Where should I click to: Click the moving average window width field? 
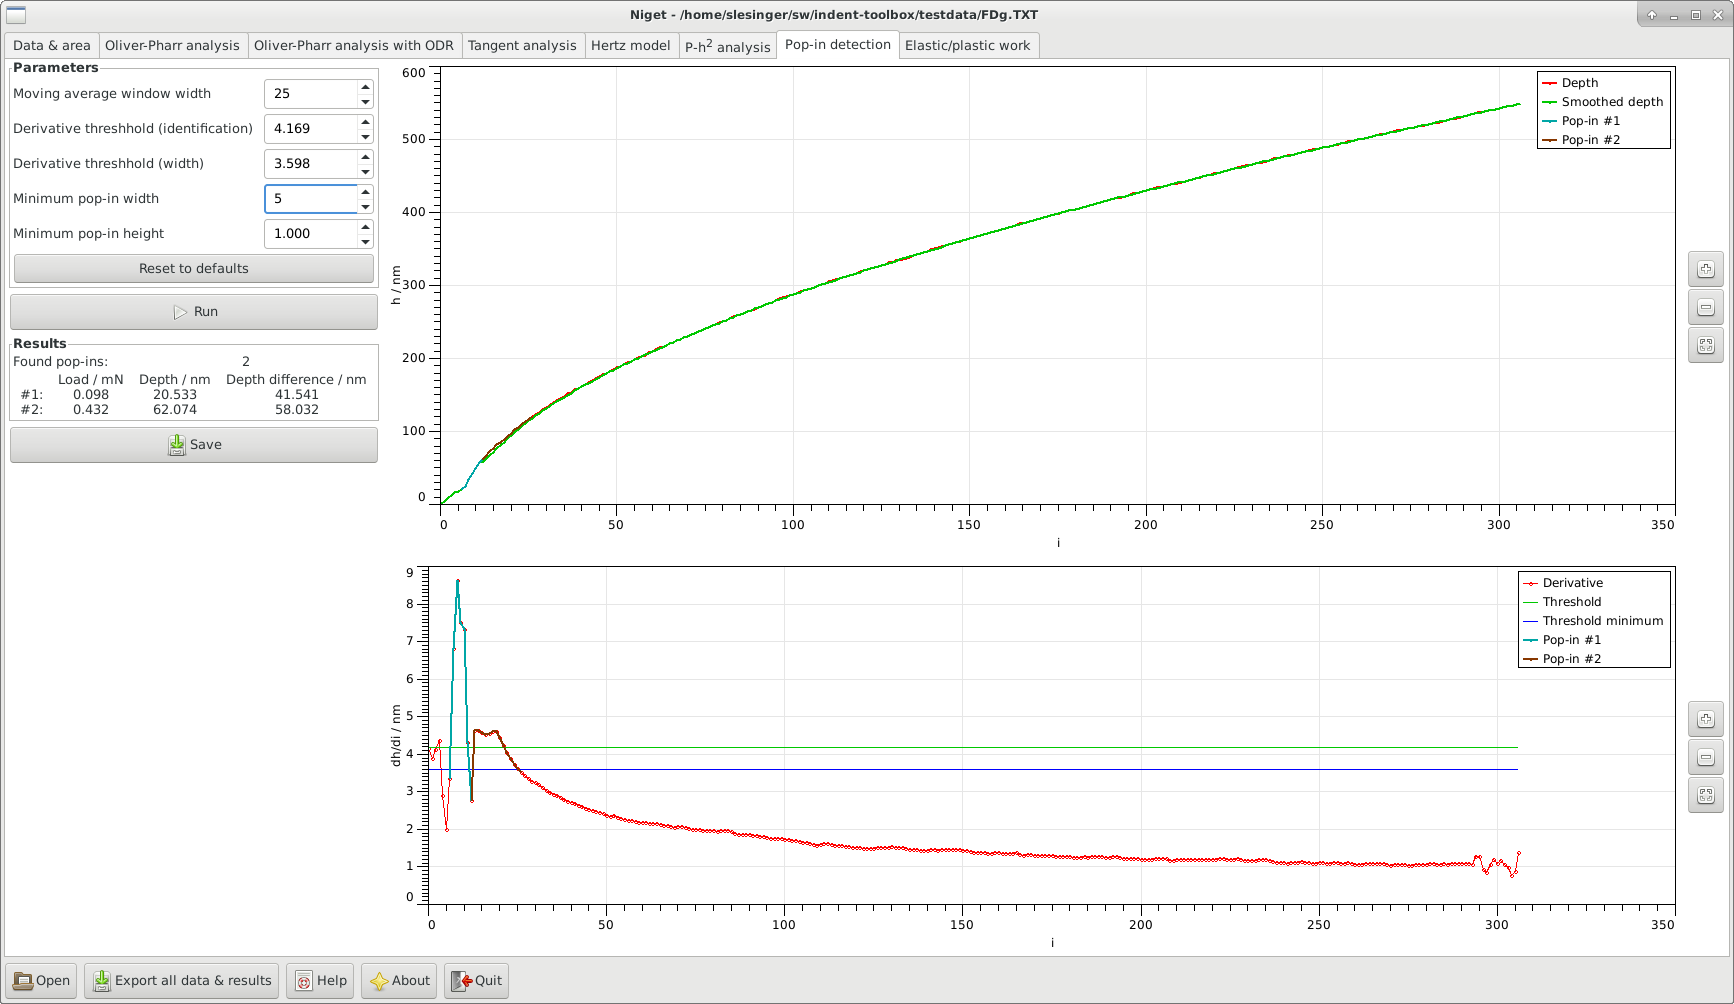click(311, 94)
